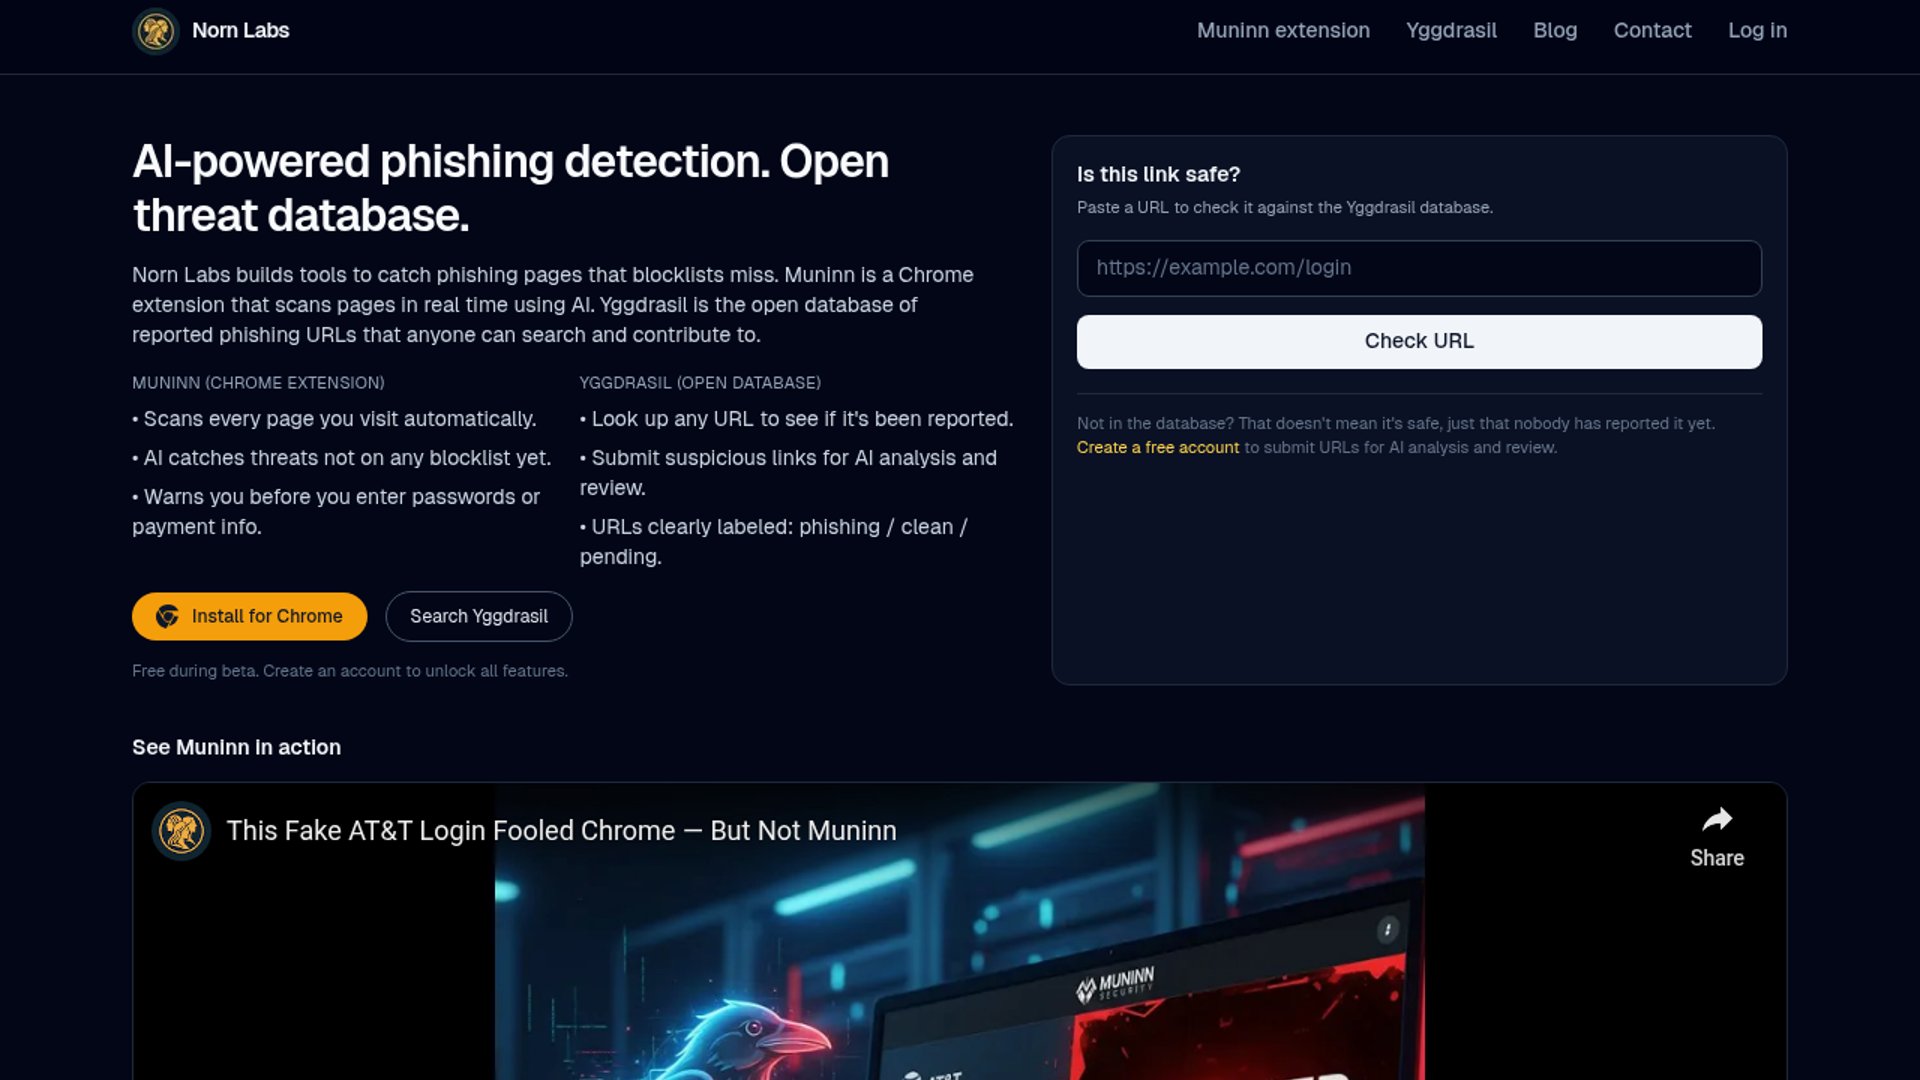This screenshot has width=1920, height=1080.
Task: Click the video channel avatar icon
Action: [x=181, y=831]
